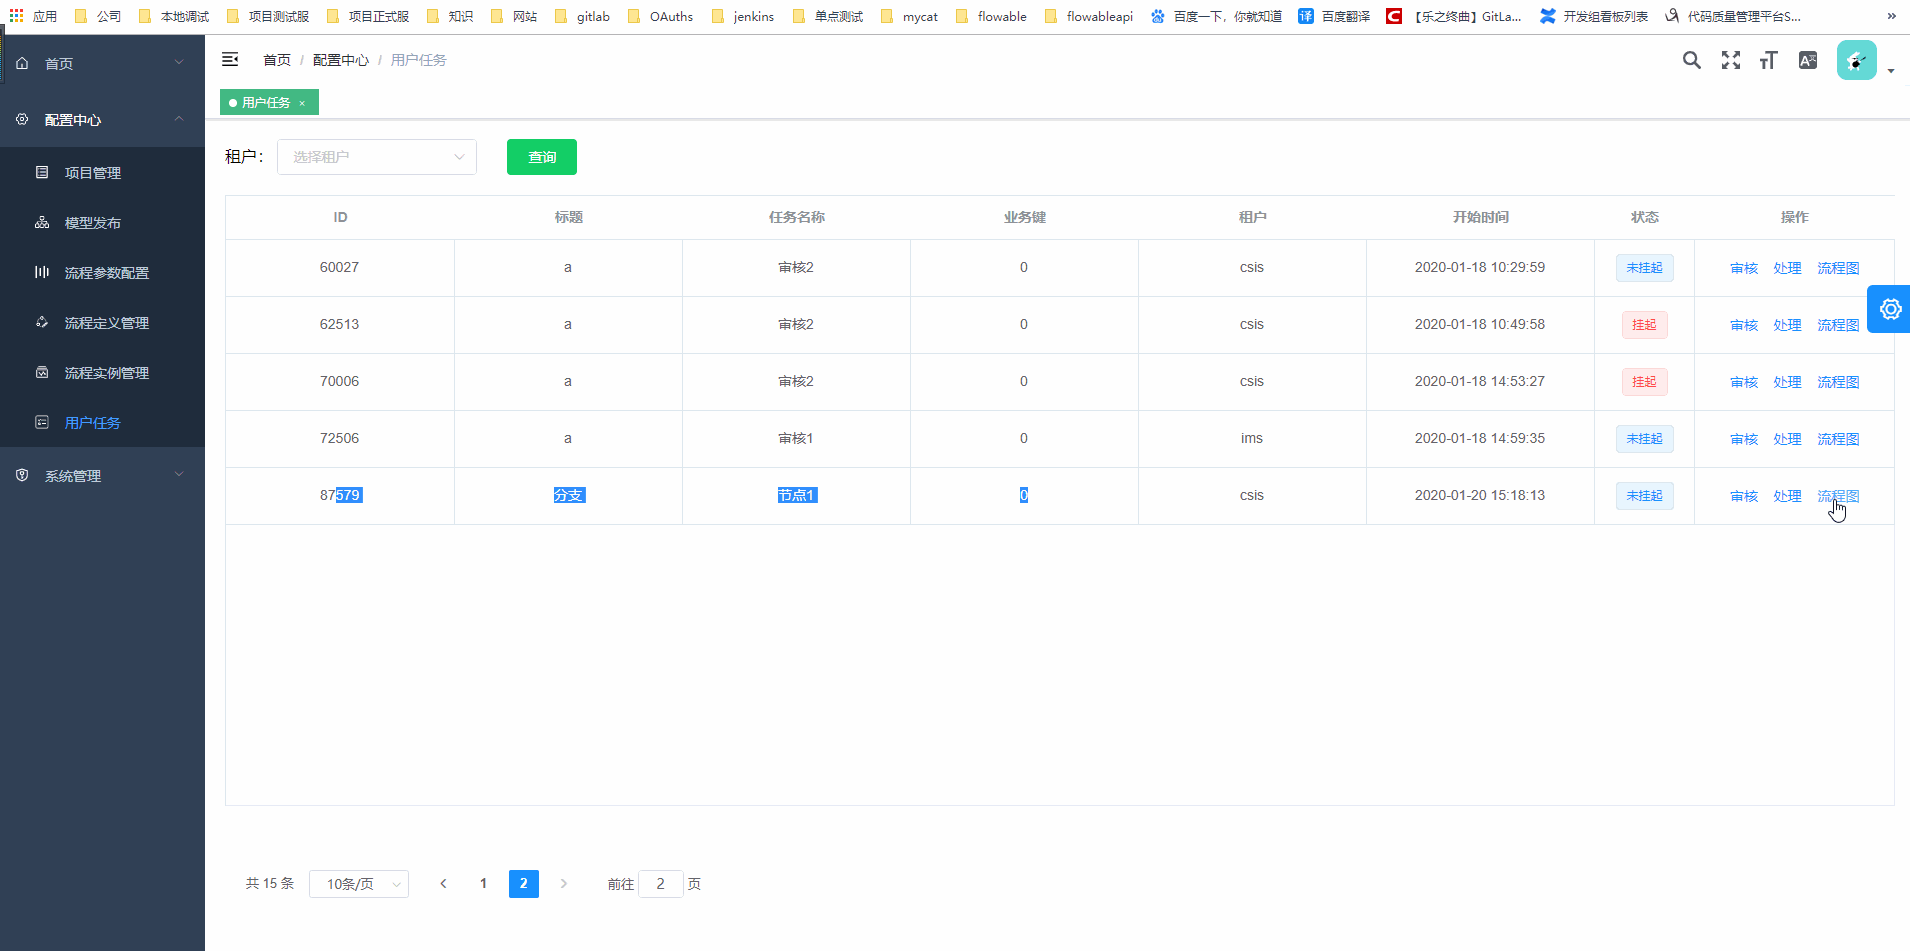Open the 选择租户 tenant dropdown

point(376,157)
